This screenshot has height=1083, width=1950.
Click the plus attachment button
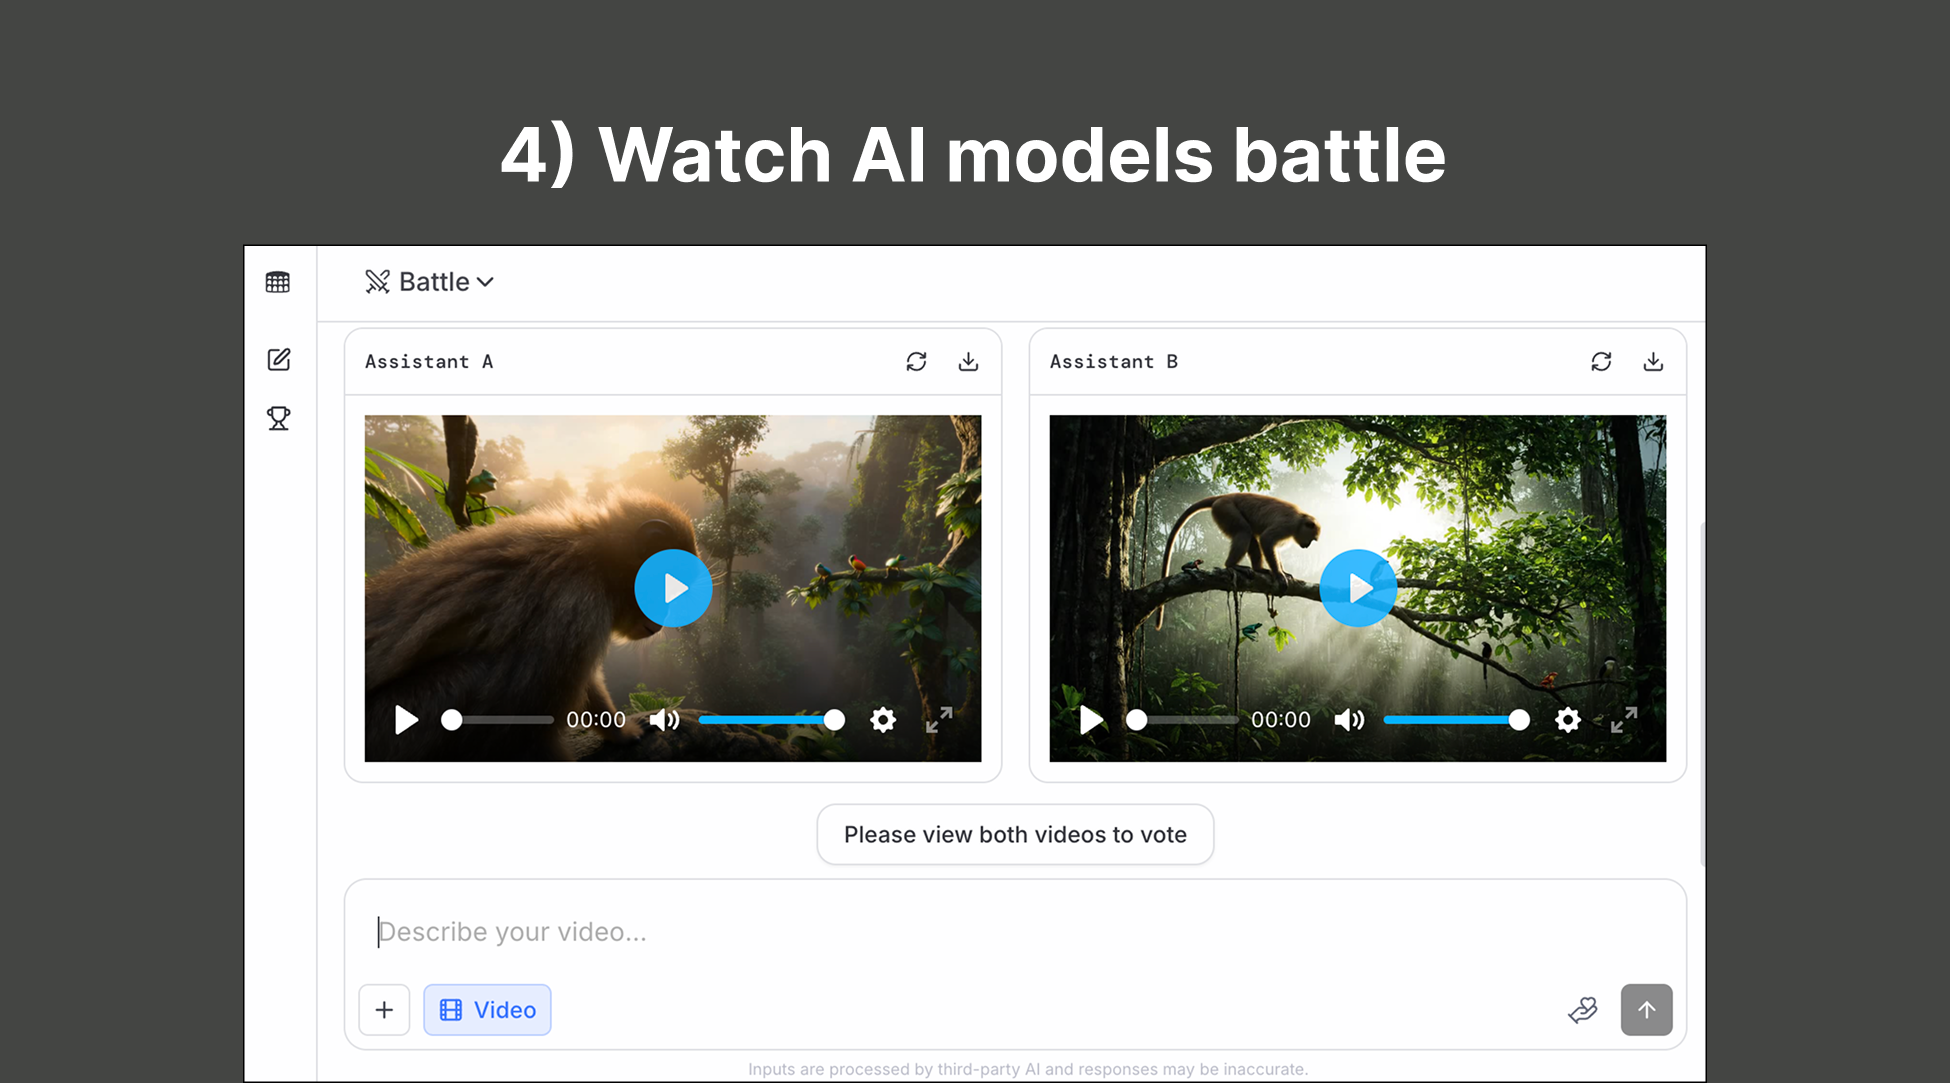[x=384, y=1010]
